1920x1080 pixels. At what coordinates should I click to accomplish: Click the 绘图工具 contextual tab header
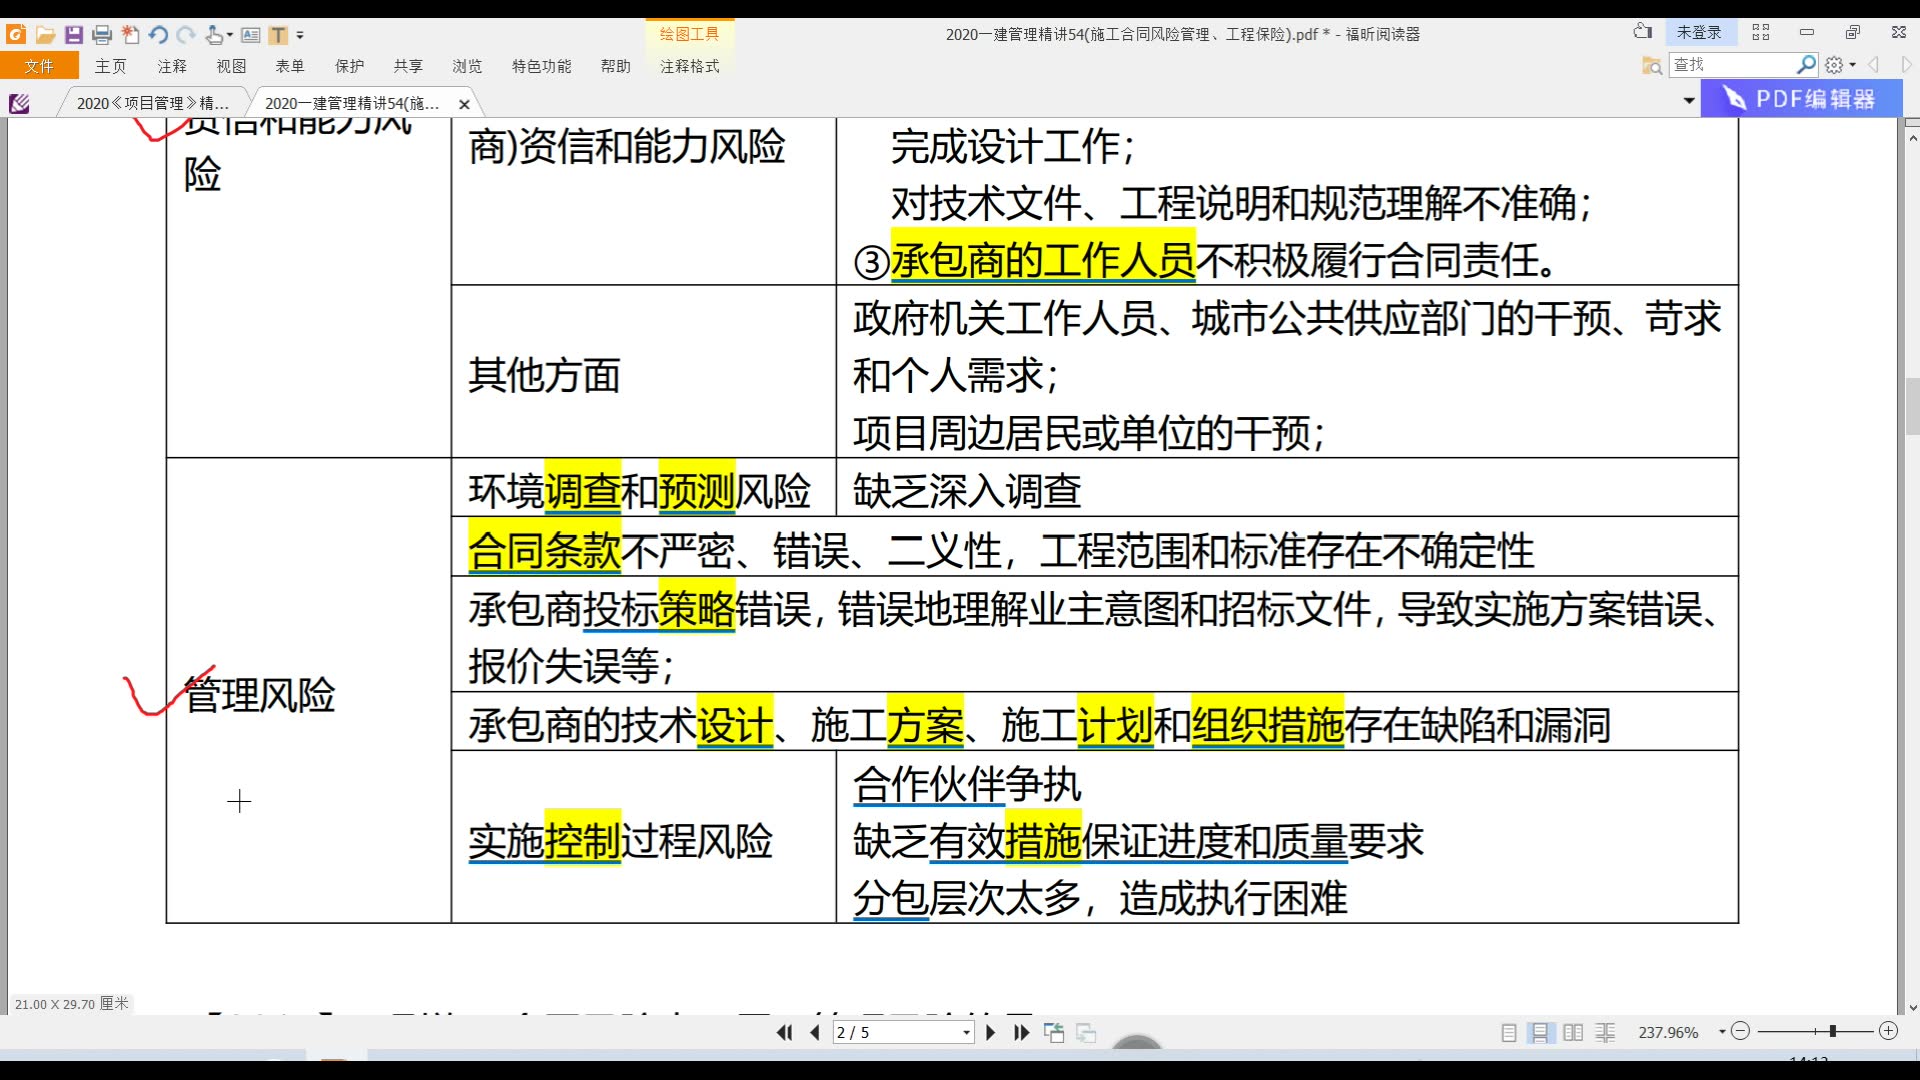(x=690, y=34)
